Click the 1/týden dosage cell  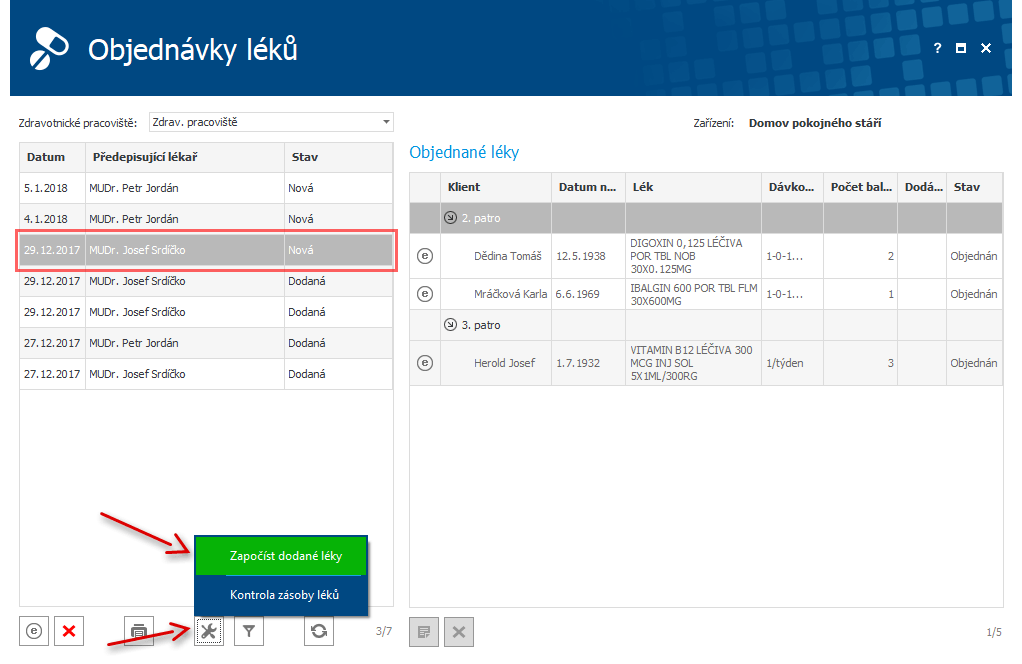tap(793, 363)
